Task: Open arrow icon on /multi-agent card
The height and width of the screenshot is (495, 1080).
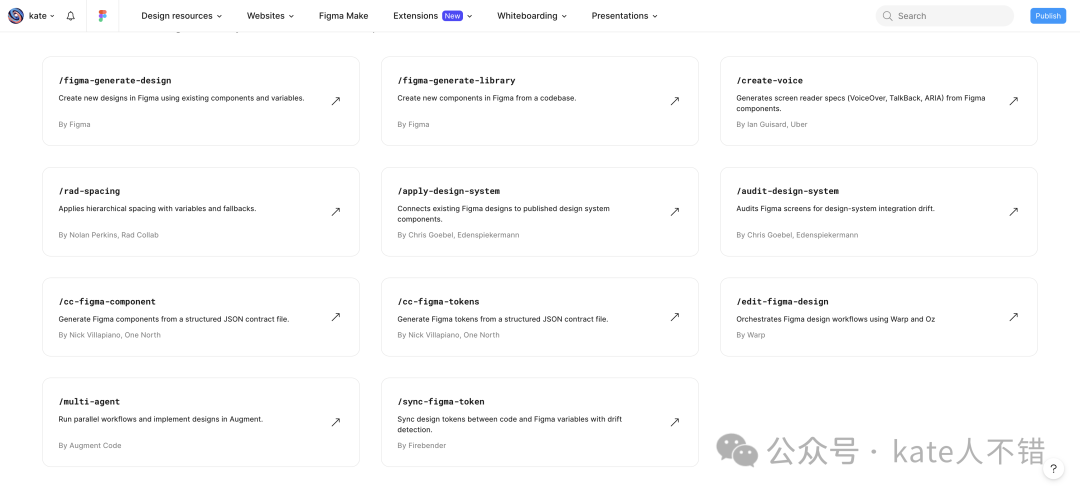Action: pos(336,422)
